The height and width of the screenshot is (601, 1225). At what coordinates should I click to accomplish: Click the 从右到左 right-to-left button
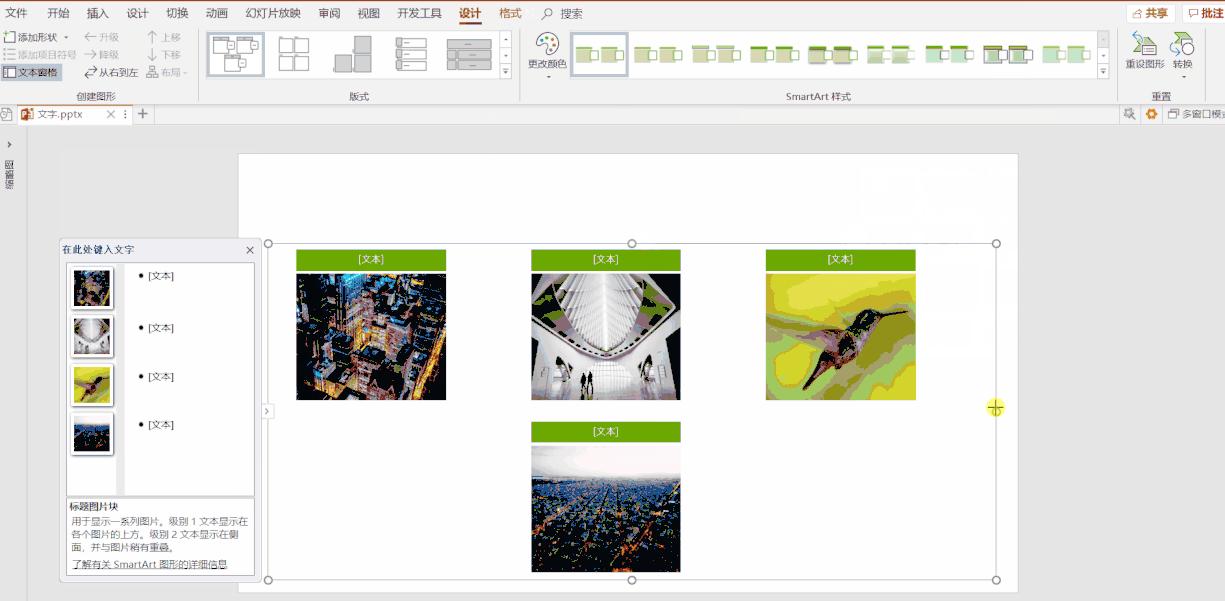coord(110,72)
